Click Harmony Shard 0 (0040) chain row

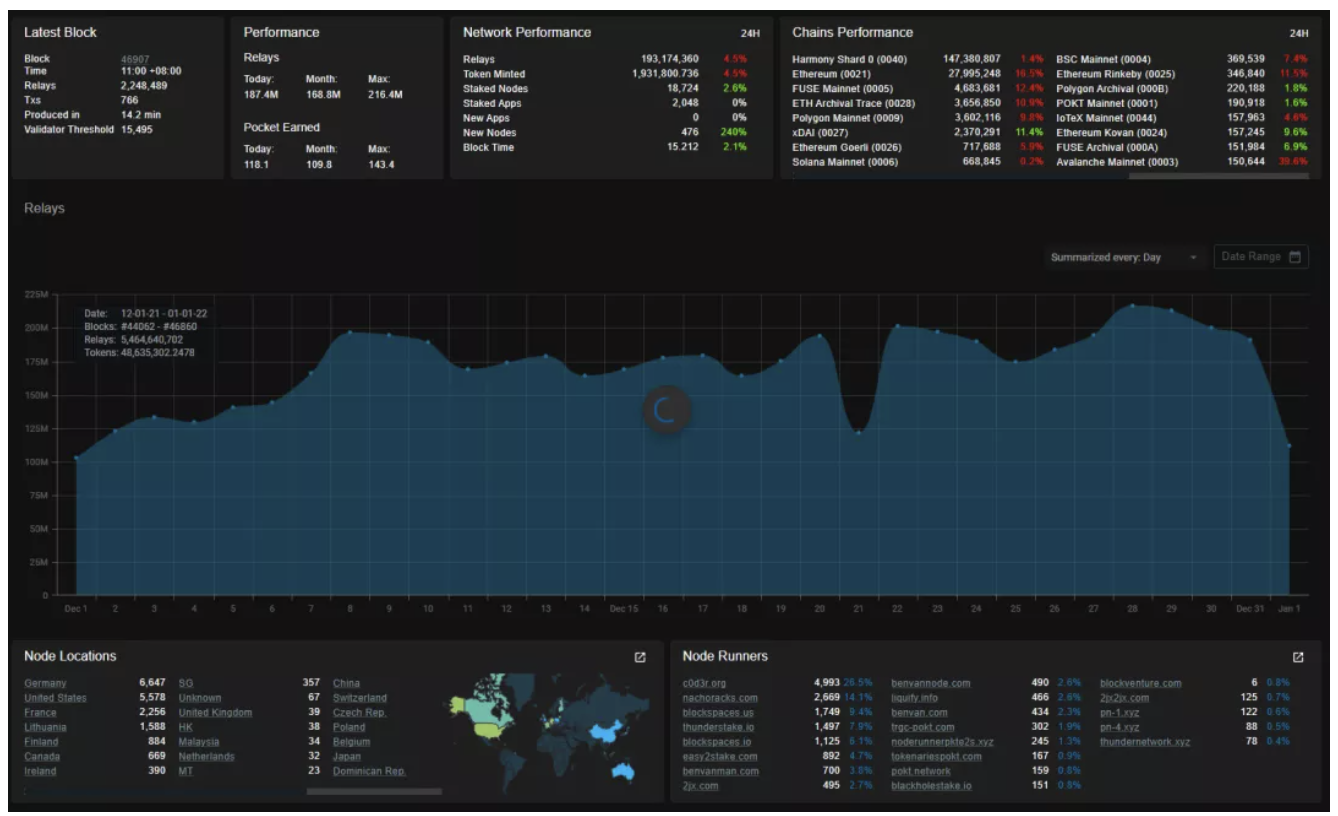pyautogui.click(x=918, y=59)
